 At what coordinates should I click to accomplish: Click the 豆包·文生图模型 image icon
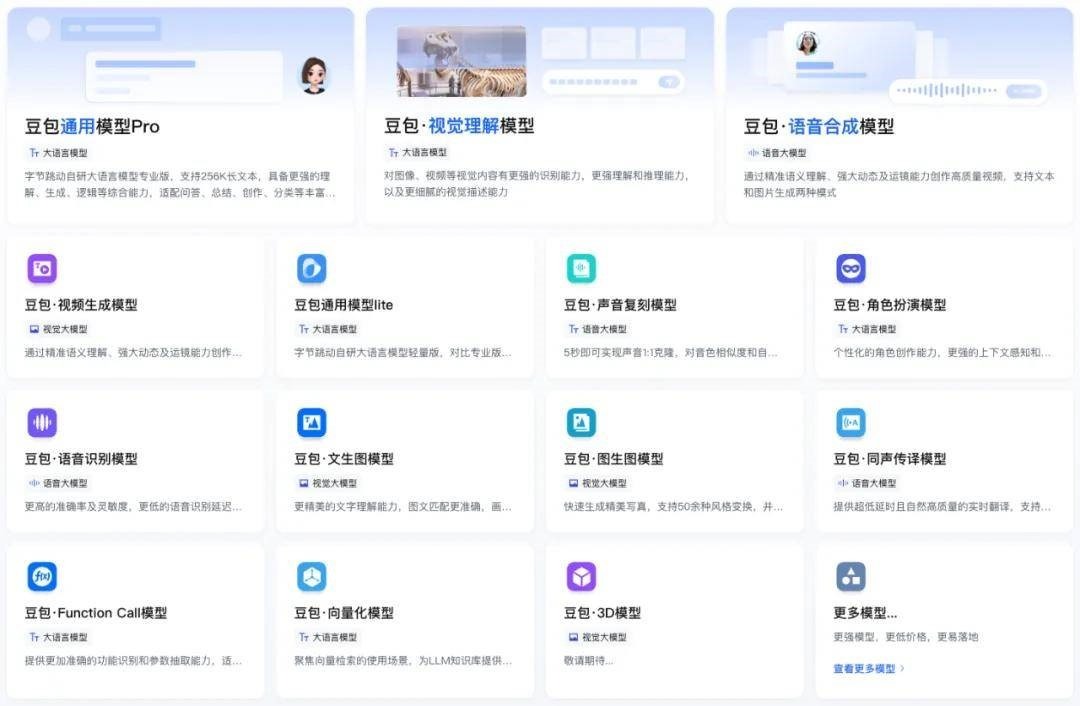pos(312,423)
